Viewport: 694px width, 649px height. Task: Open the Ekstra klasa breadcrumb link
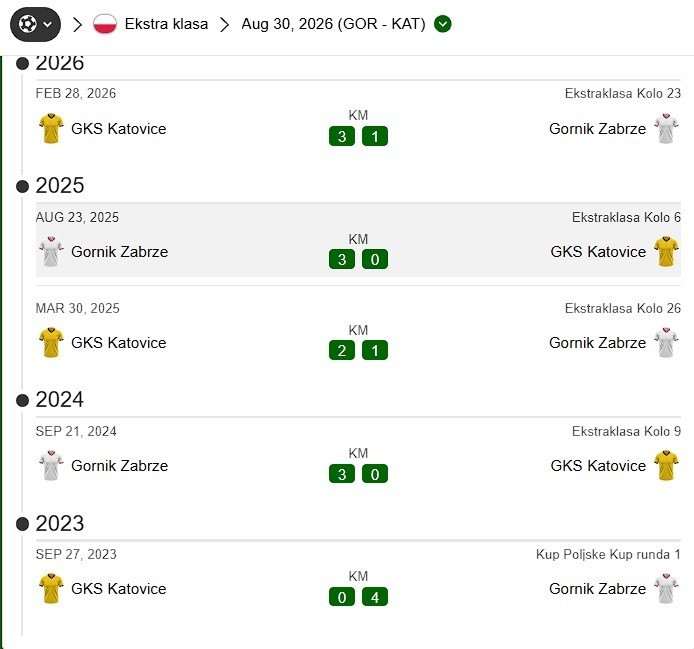pyautogui.click(x=166, y=24)
